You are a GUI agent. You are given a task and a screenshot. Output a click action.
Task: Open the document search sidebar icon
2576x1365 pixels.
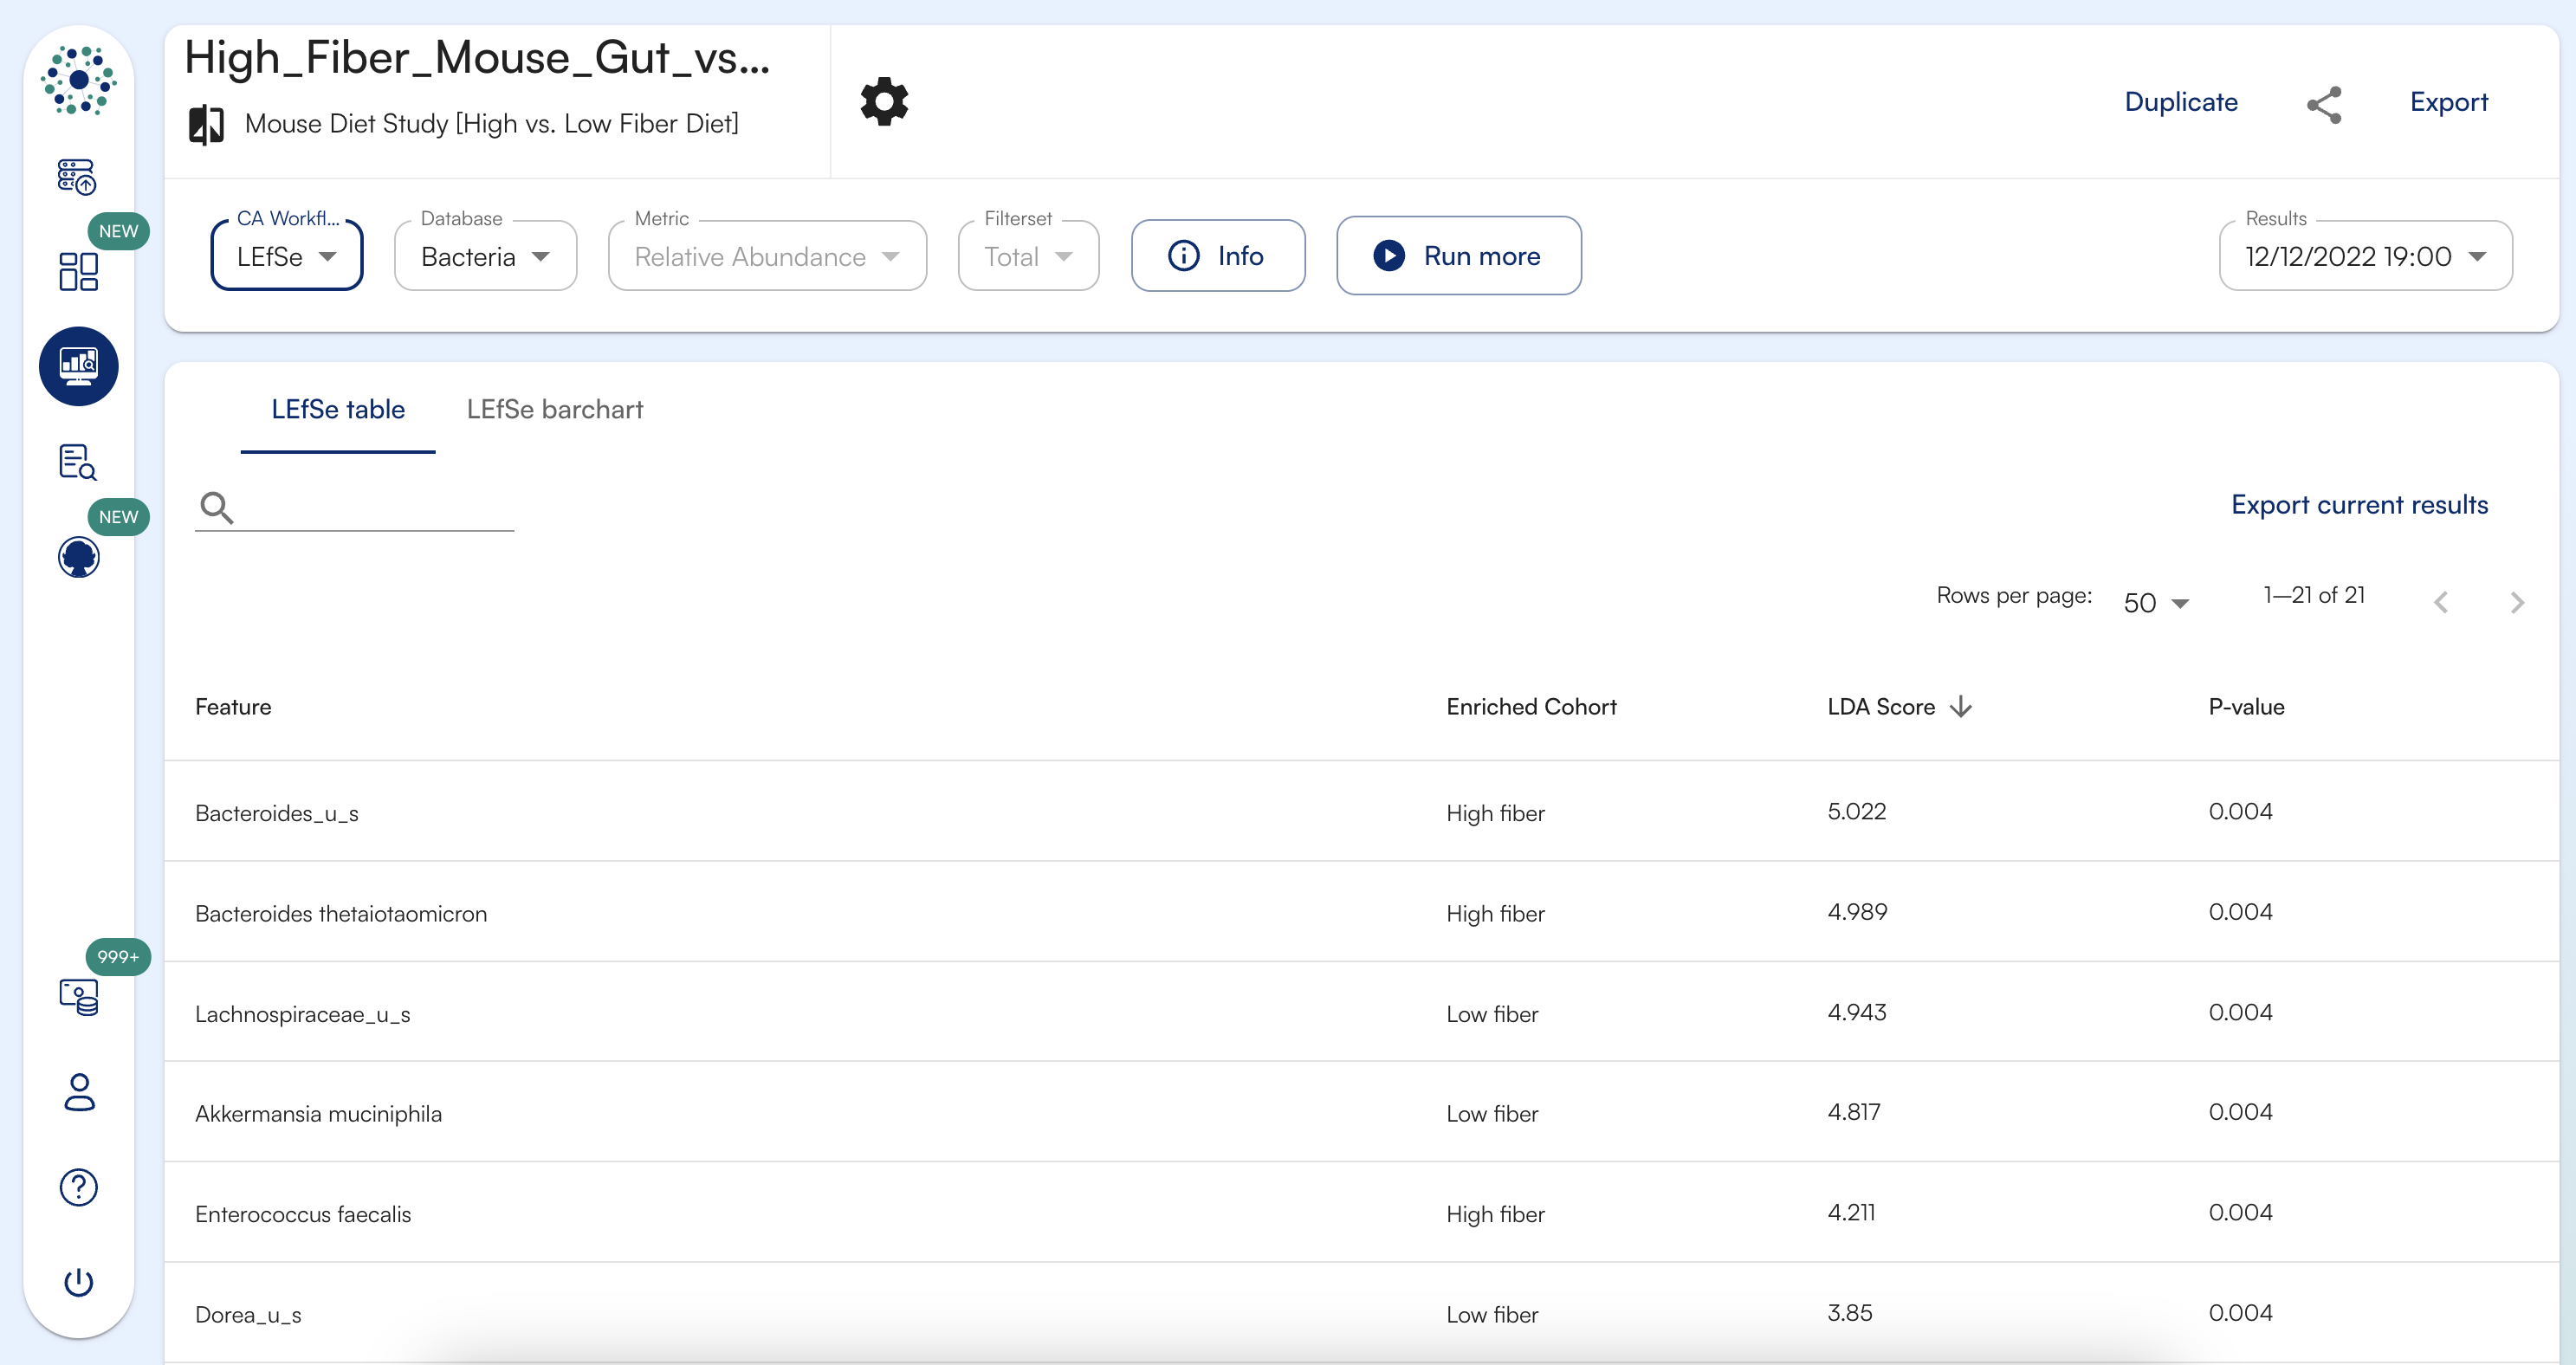[x=78, y=462]
